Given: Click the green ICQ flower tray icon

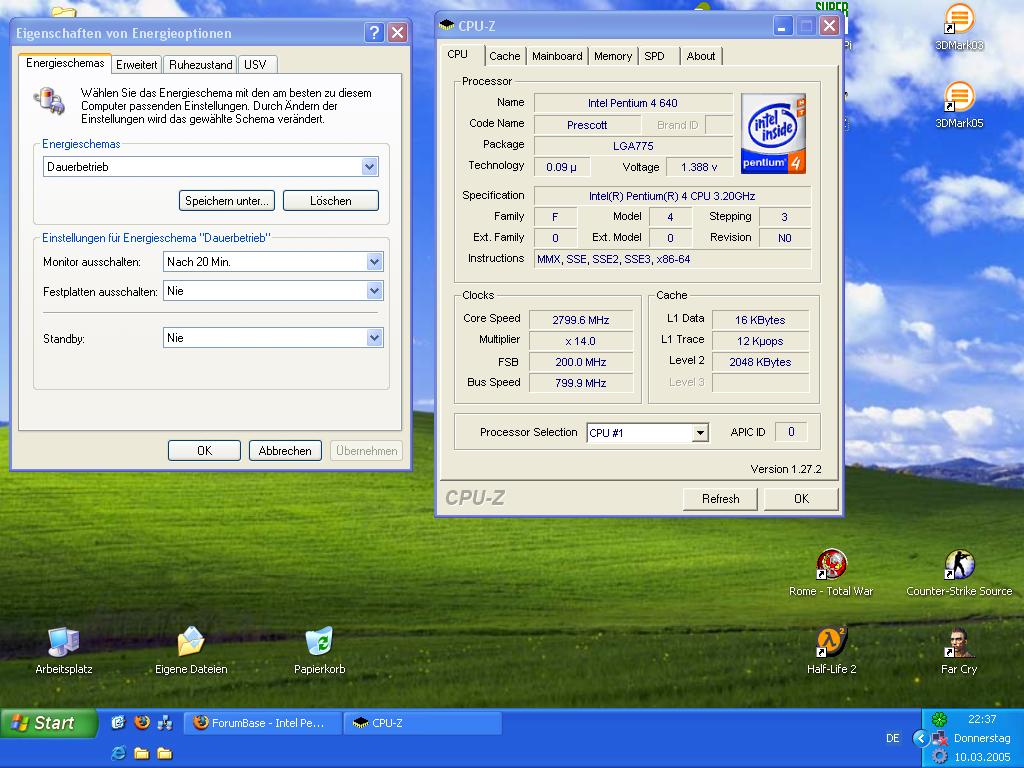Looking at the screenshot, I should [x=939, y=719].
